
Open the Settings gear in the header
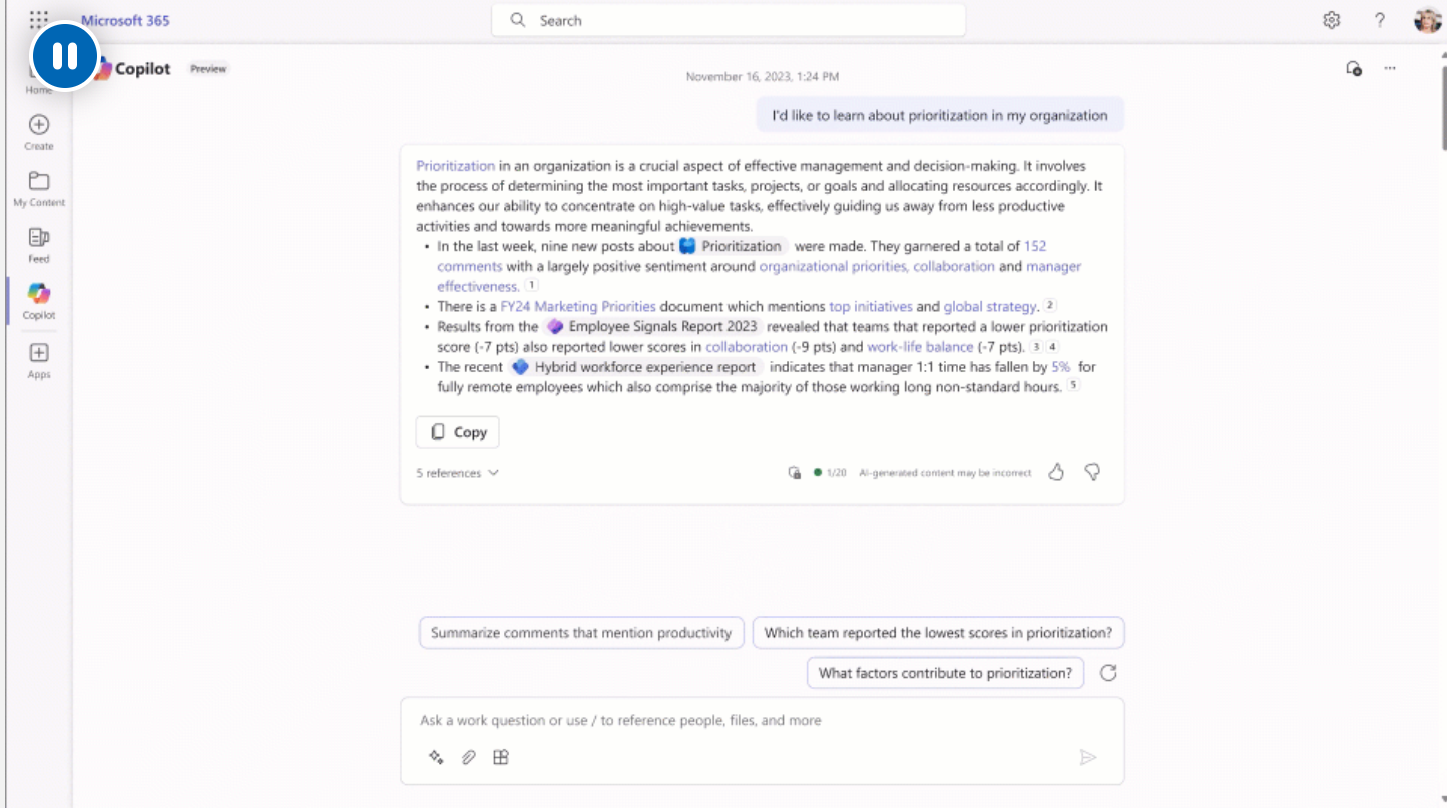pyautogui.click(x=1331, y=20)
